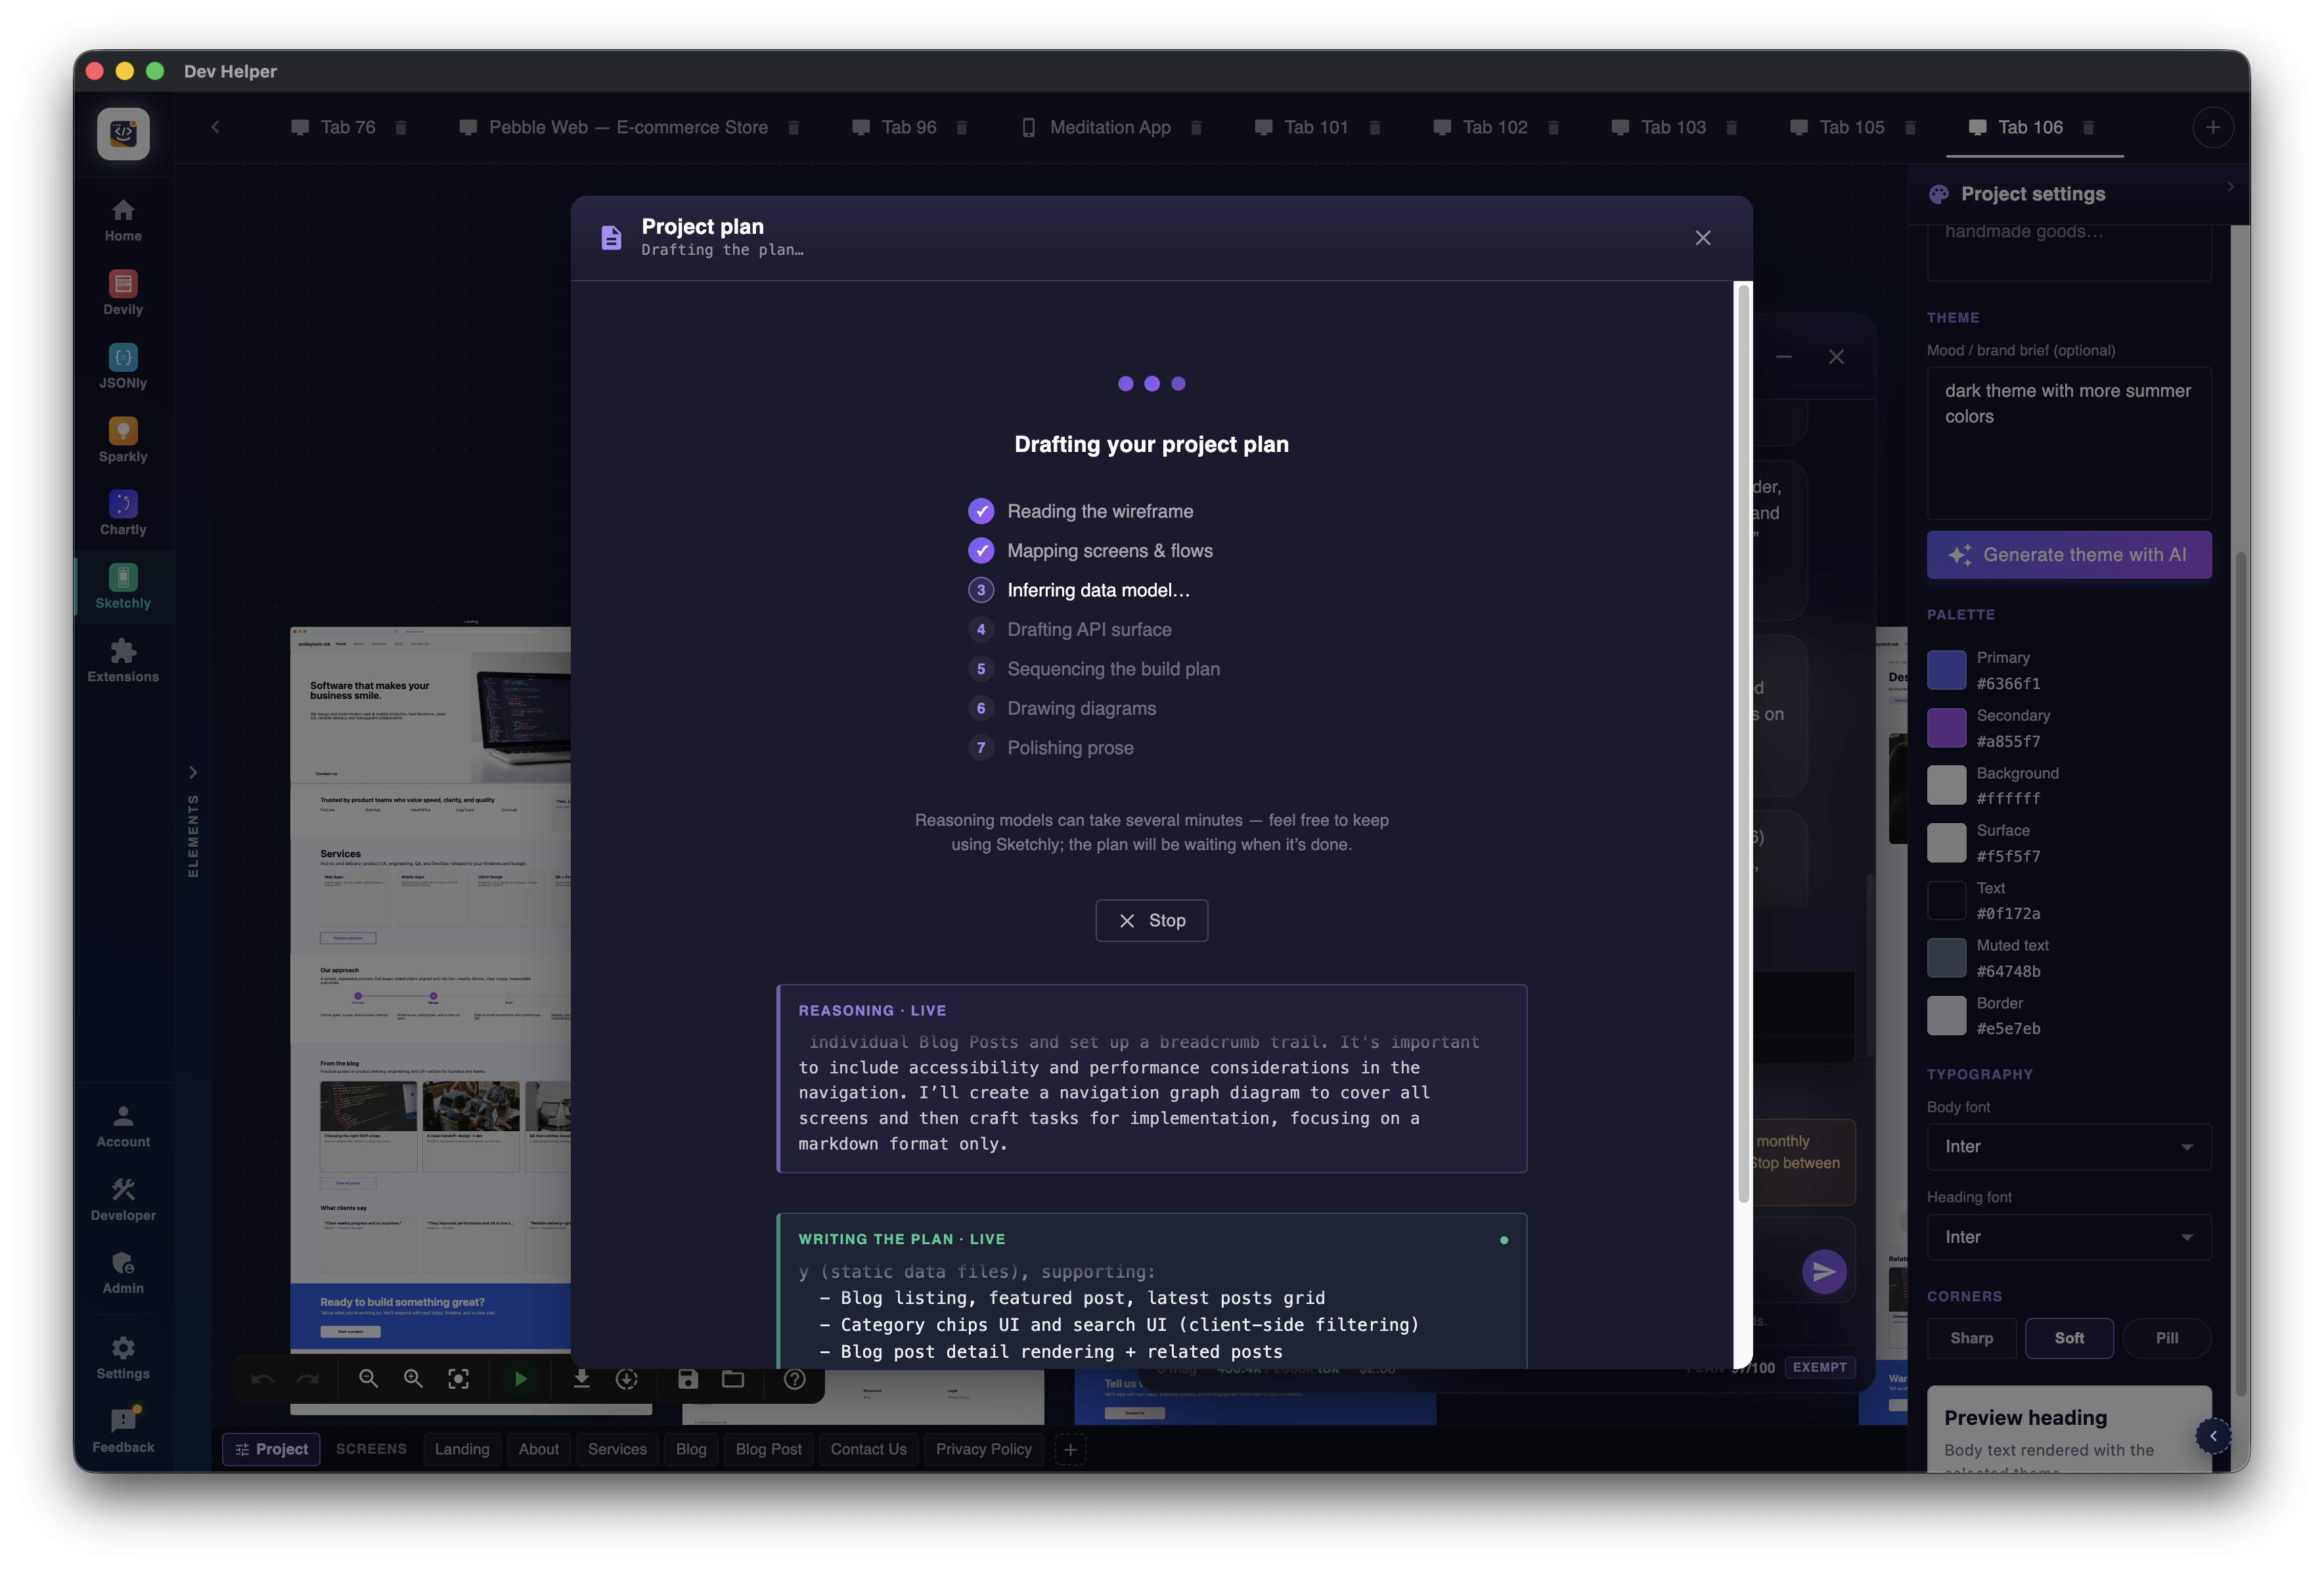Add a new tab with the plus button
This screenshot has height=1570, width=2324.
tap(2212, 128)
